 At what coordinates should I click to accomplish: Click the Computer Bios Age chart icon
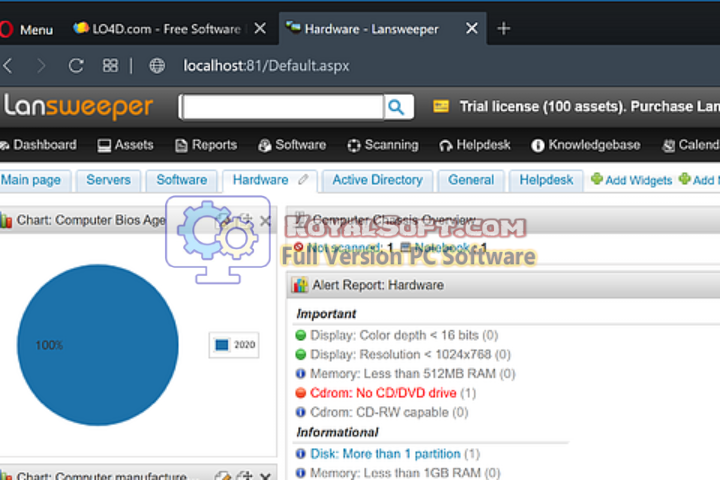pyautogui.click(x=6, y=221)
